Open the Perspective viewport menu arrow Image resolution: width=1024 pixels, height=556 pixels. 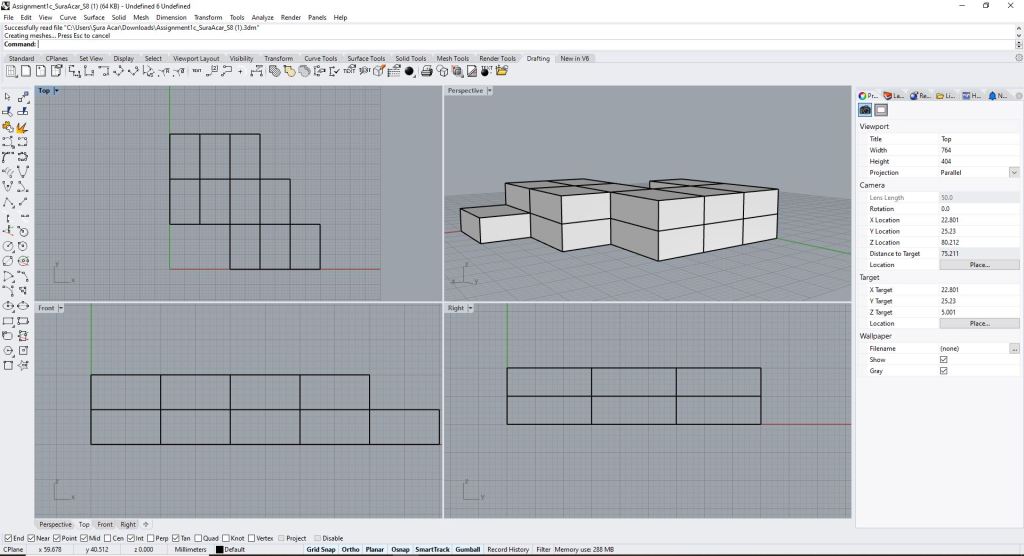tap(490, 91)
